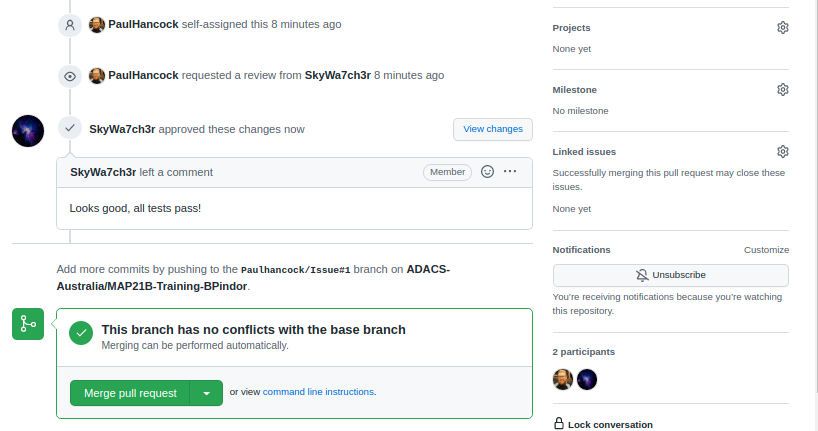Click PaulHancock's participant avatar
Image resolution: width=818 pixels, height=431 pixels.
pos(563,379)
